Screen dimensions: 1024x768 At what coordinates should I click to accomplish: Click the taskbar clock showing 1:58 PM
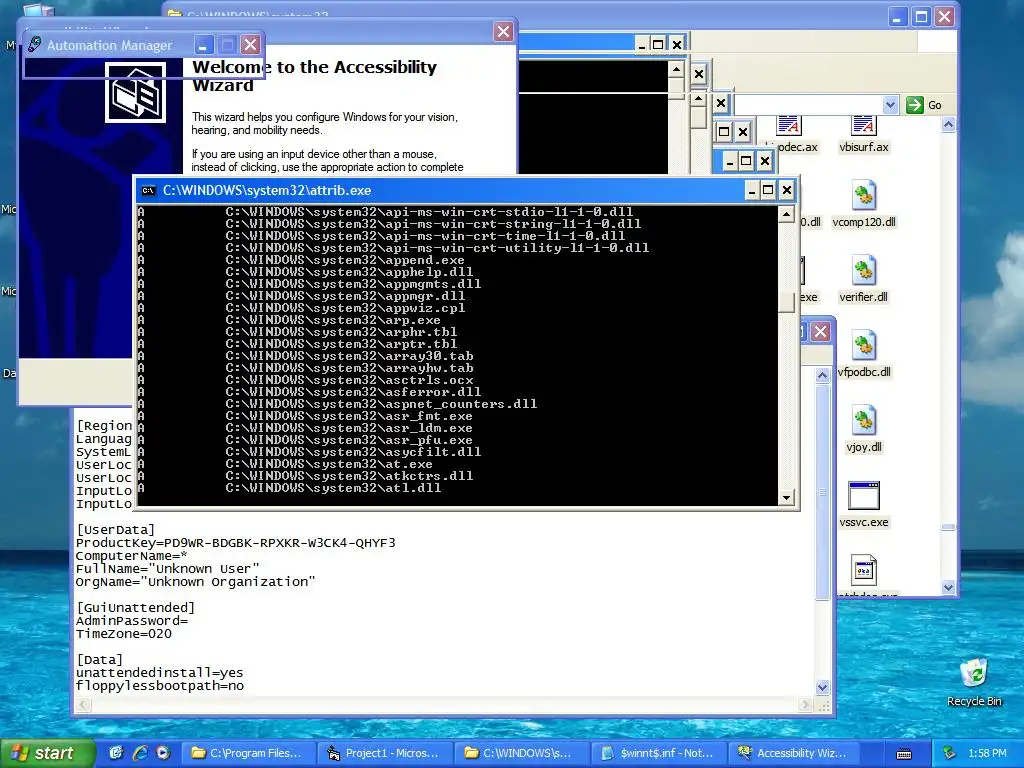(987, 753)
